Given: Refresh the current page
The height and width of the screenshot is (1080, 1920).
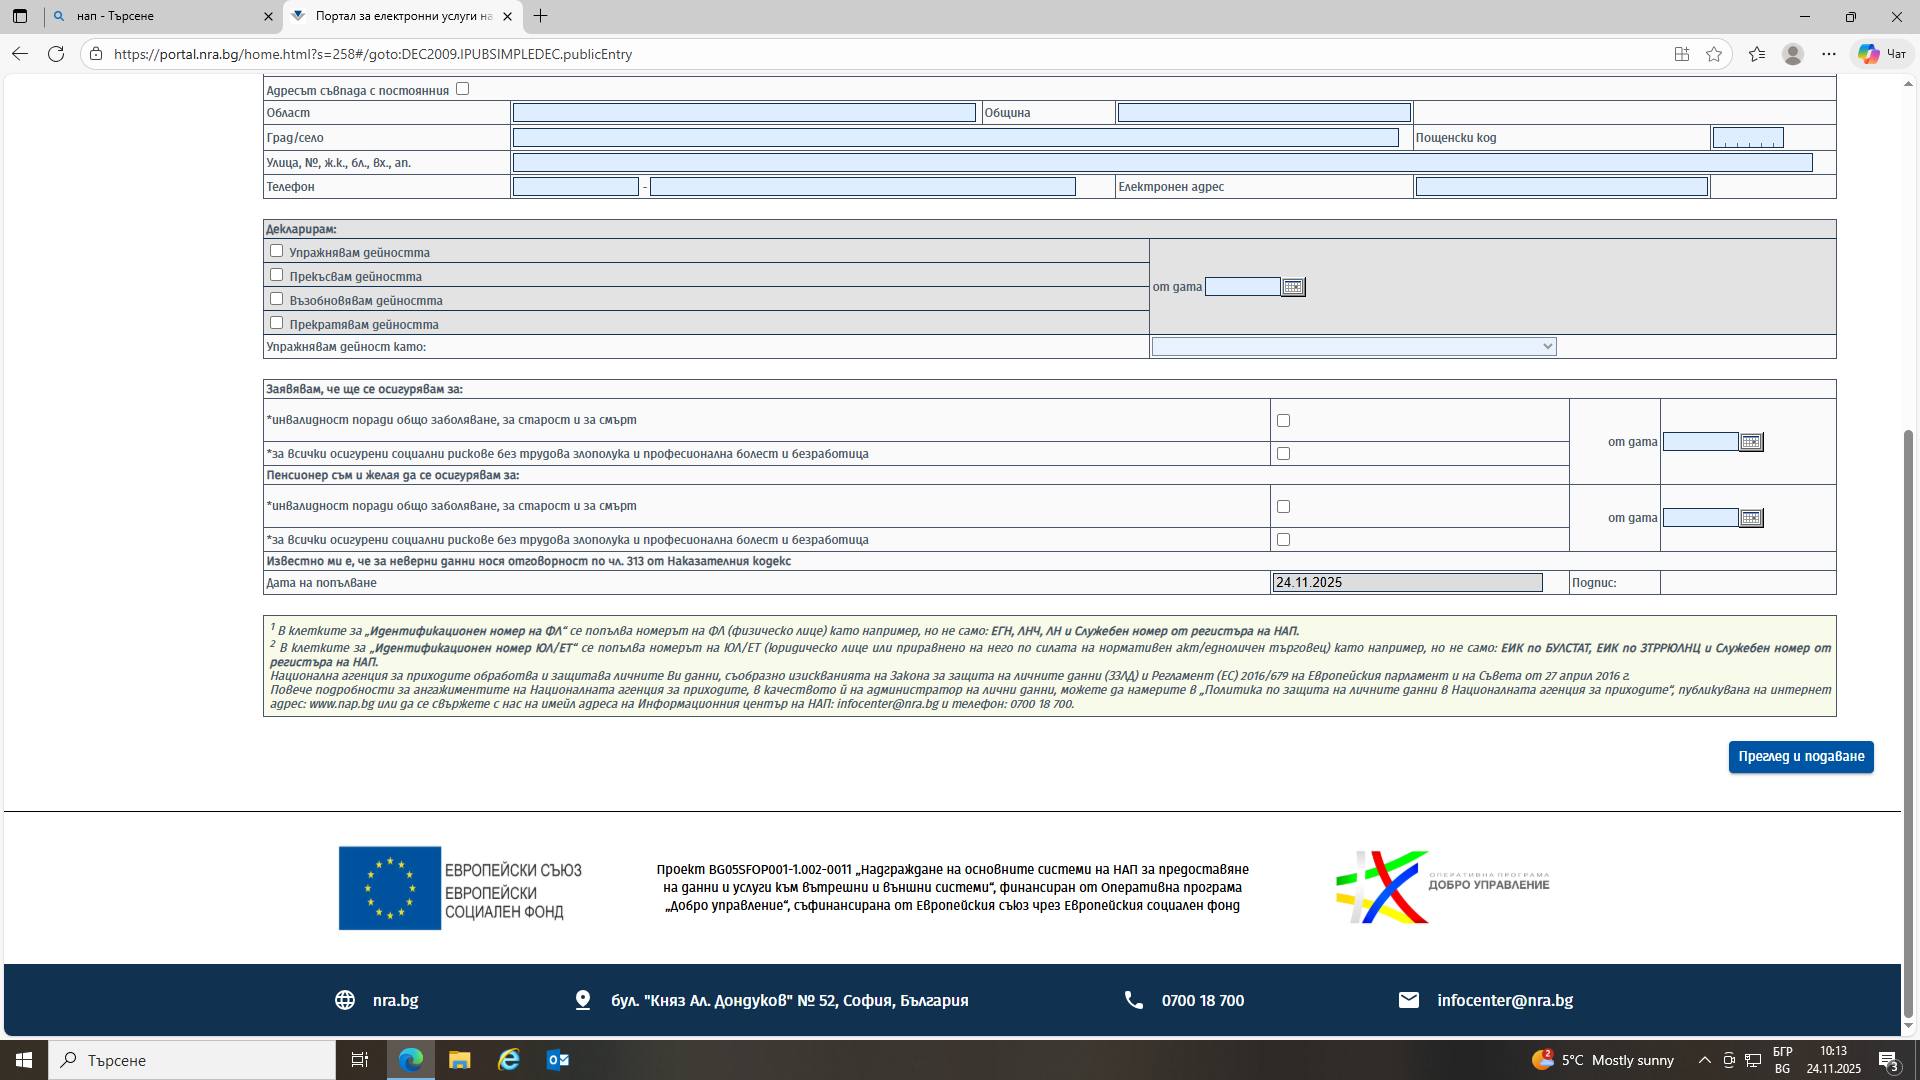Looking at the screenshot, I should click(x=56, y=54).
